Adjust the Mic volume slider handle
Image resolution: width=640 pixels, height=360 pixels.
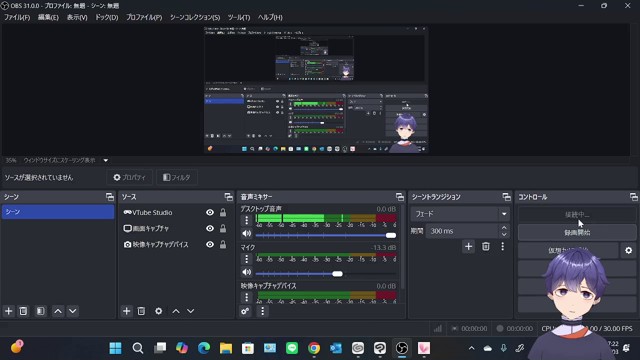(338, 273)
